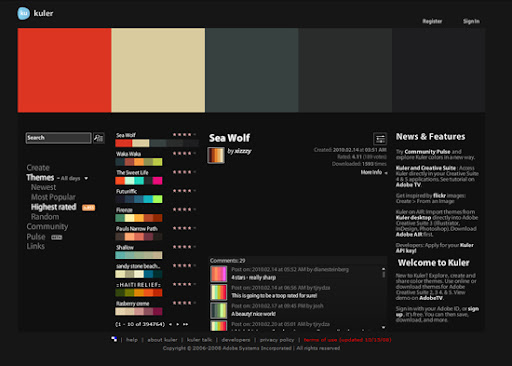
Task: Click dianesteinberg comment avatar thumbnail
Action: coord(219,274)
